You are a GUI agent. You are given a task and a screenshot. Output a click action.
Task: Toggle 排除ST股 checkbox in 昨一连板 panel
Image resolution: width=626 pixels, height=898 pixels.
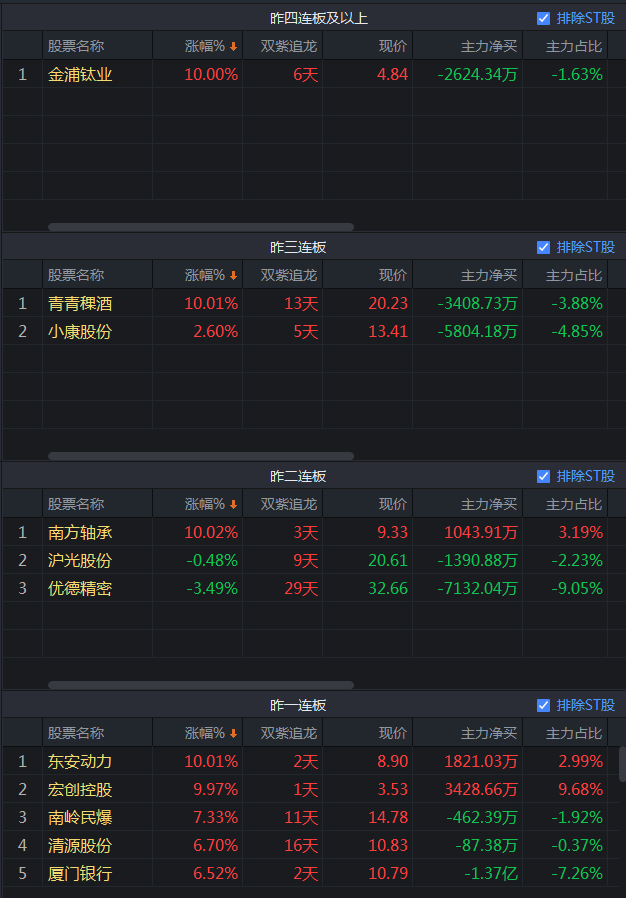coord(544,705)
